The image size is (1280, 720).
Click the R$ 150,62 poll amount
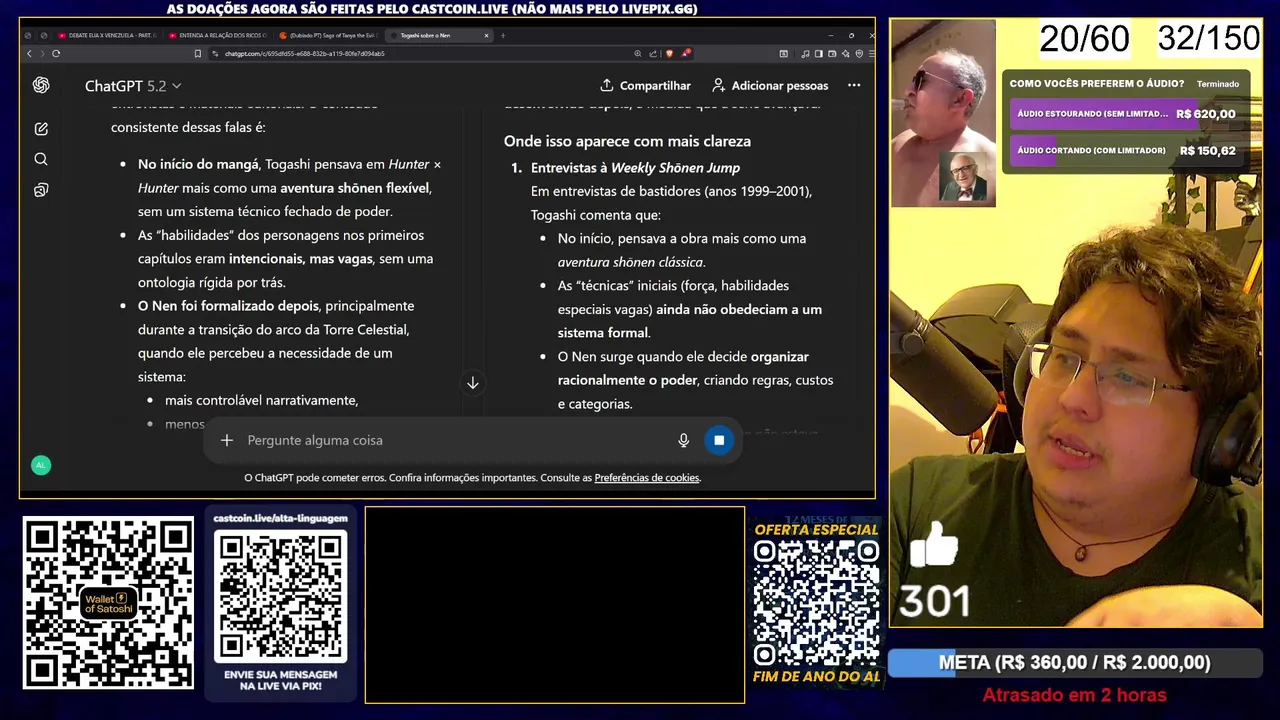1207,151
